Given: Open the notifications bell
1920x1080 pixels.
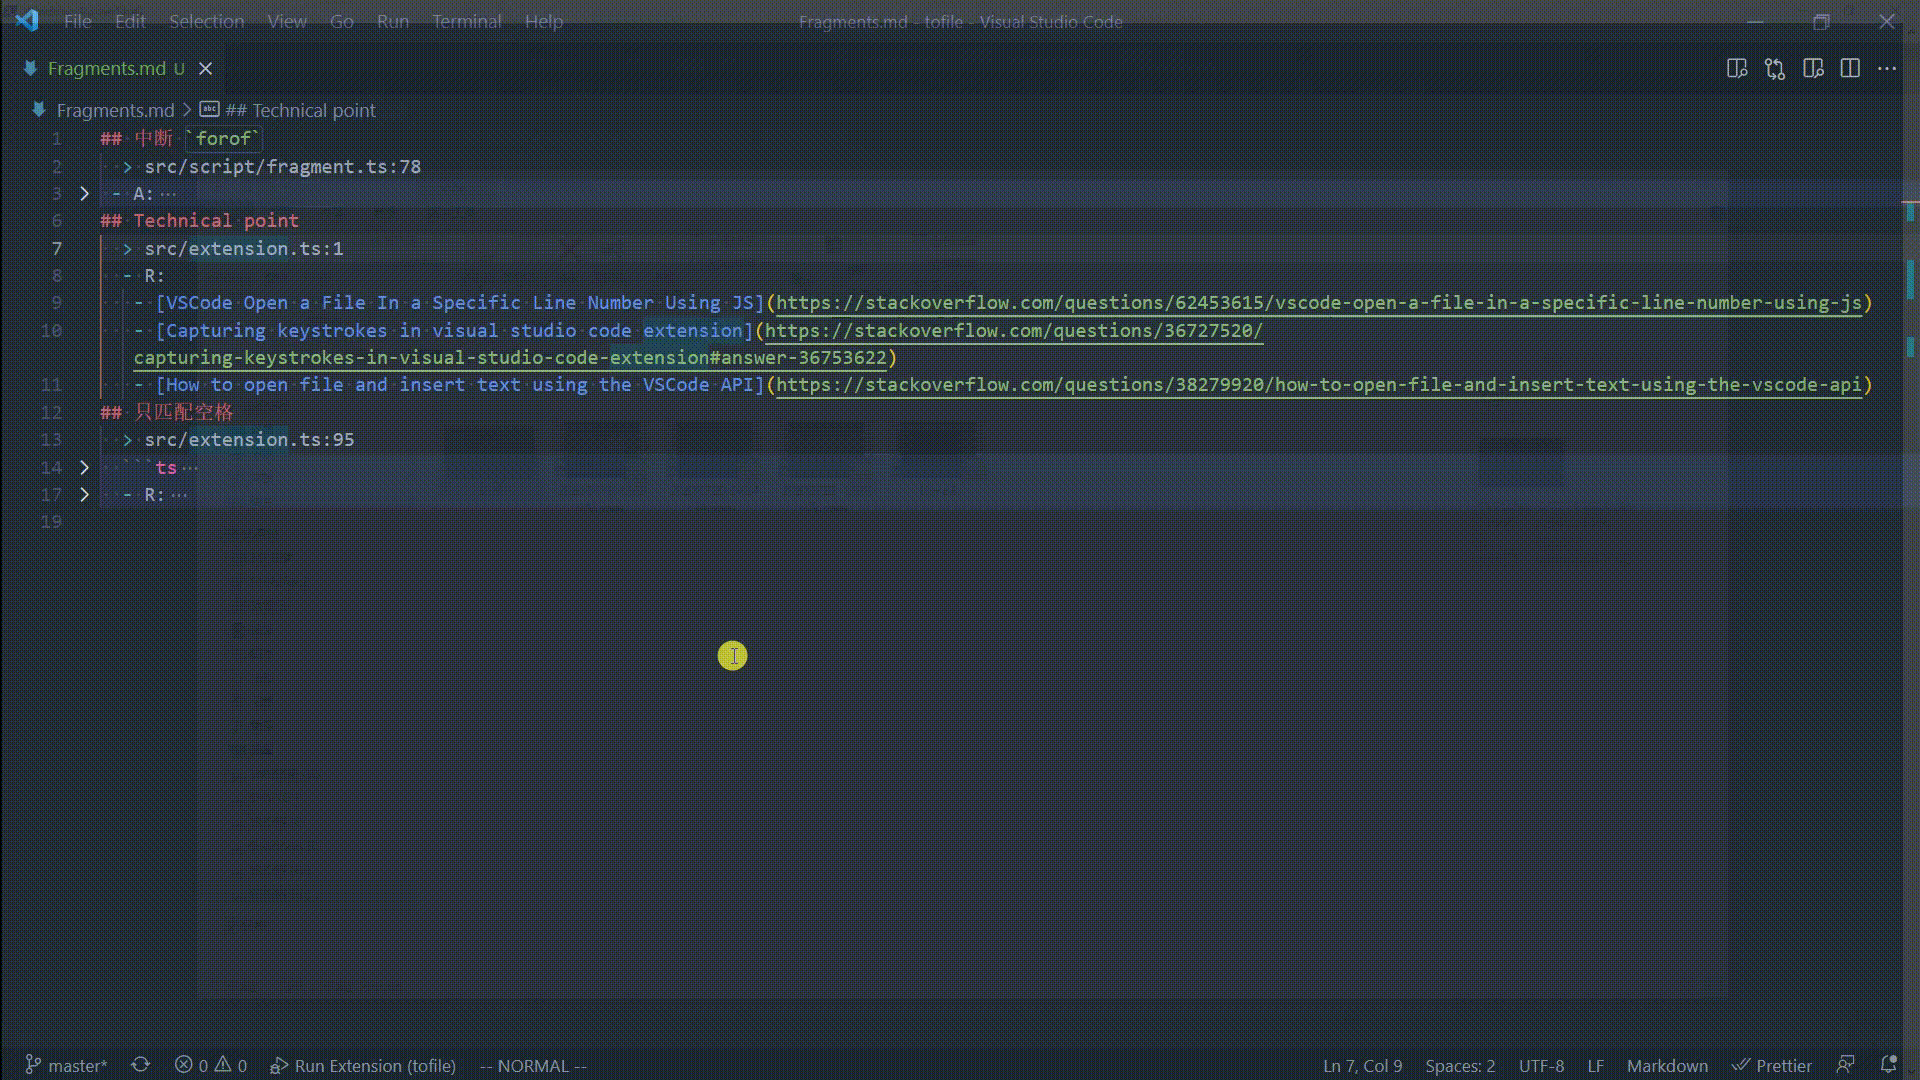Looking at the screenshot, I should pyautogui.click(x=1888, y=1065).
